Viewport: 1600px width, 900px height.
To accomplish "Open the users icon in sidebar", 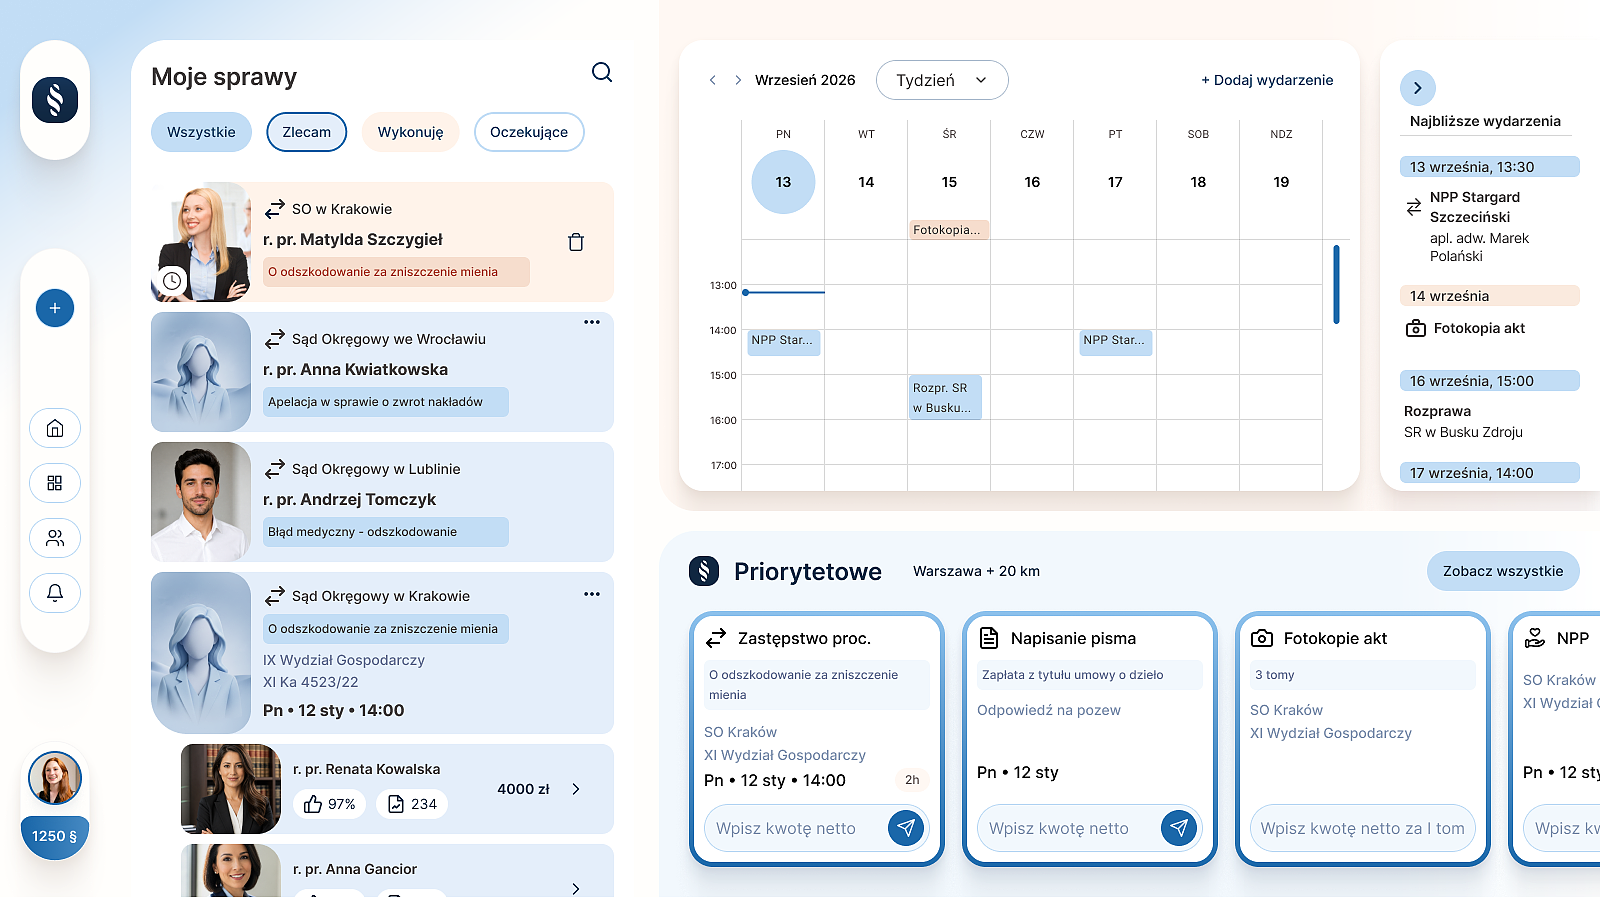I will pyautogui.click(x=55, y=538).
